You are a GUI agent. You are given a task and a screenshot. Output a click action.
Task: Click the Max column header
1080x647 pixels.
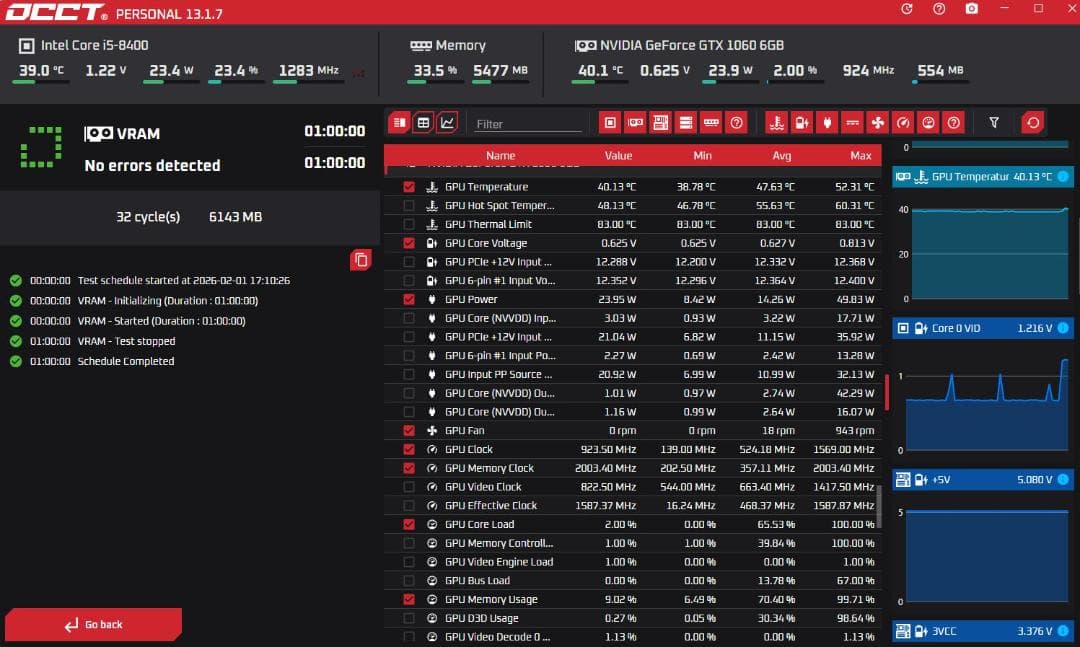point(860,156)
